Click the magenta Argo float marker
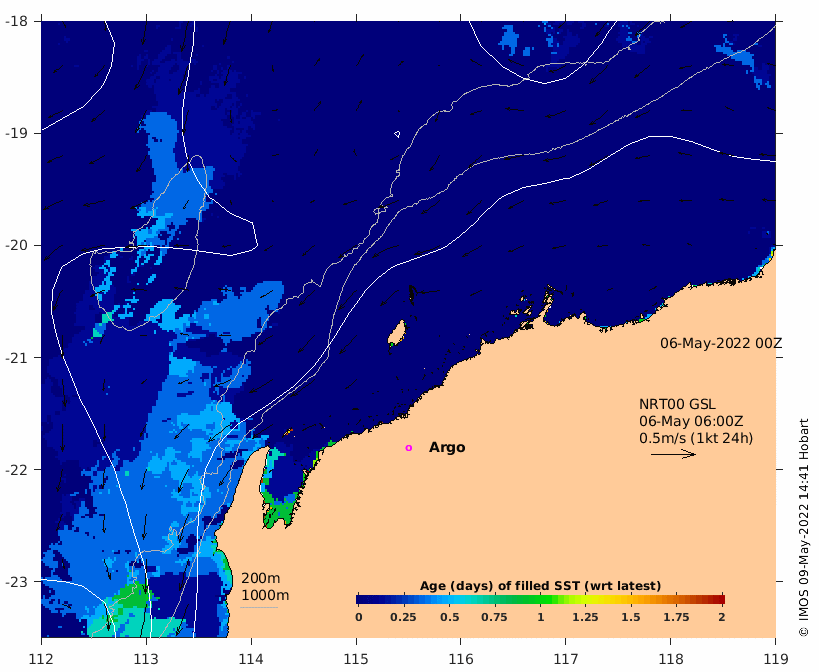This screenshot has width=819, height=672. pyautogui.click(x=408, y=448)
